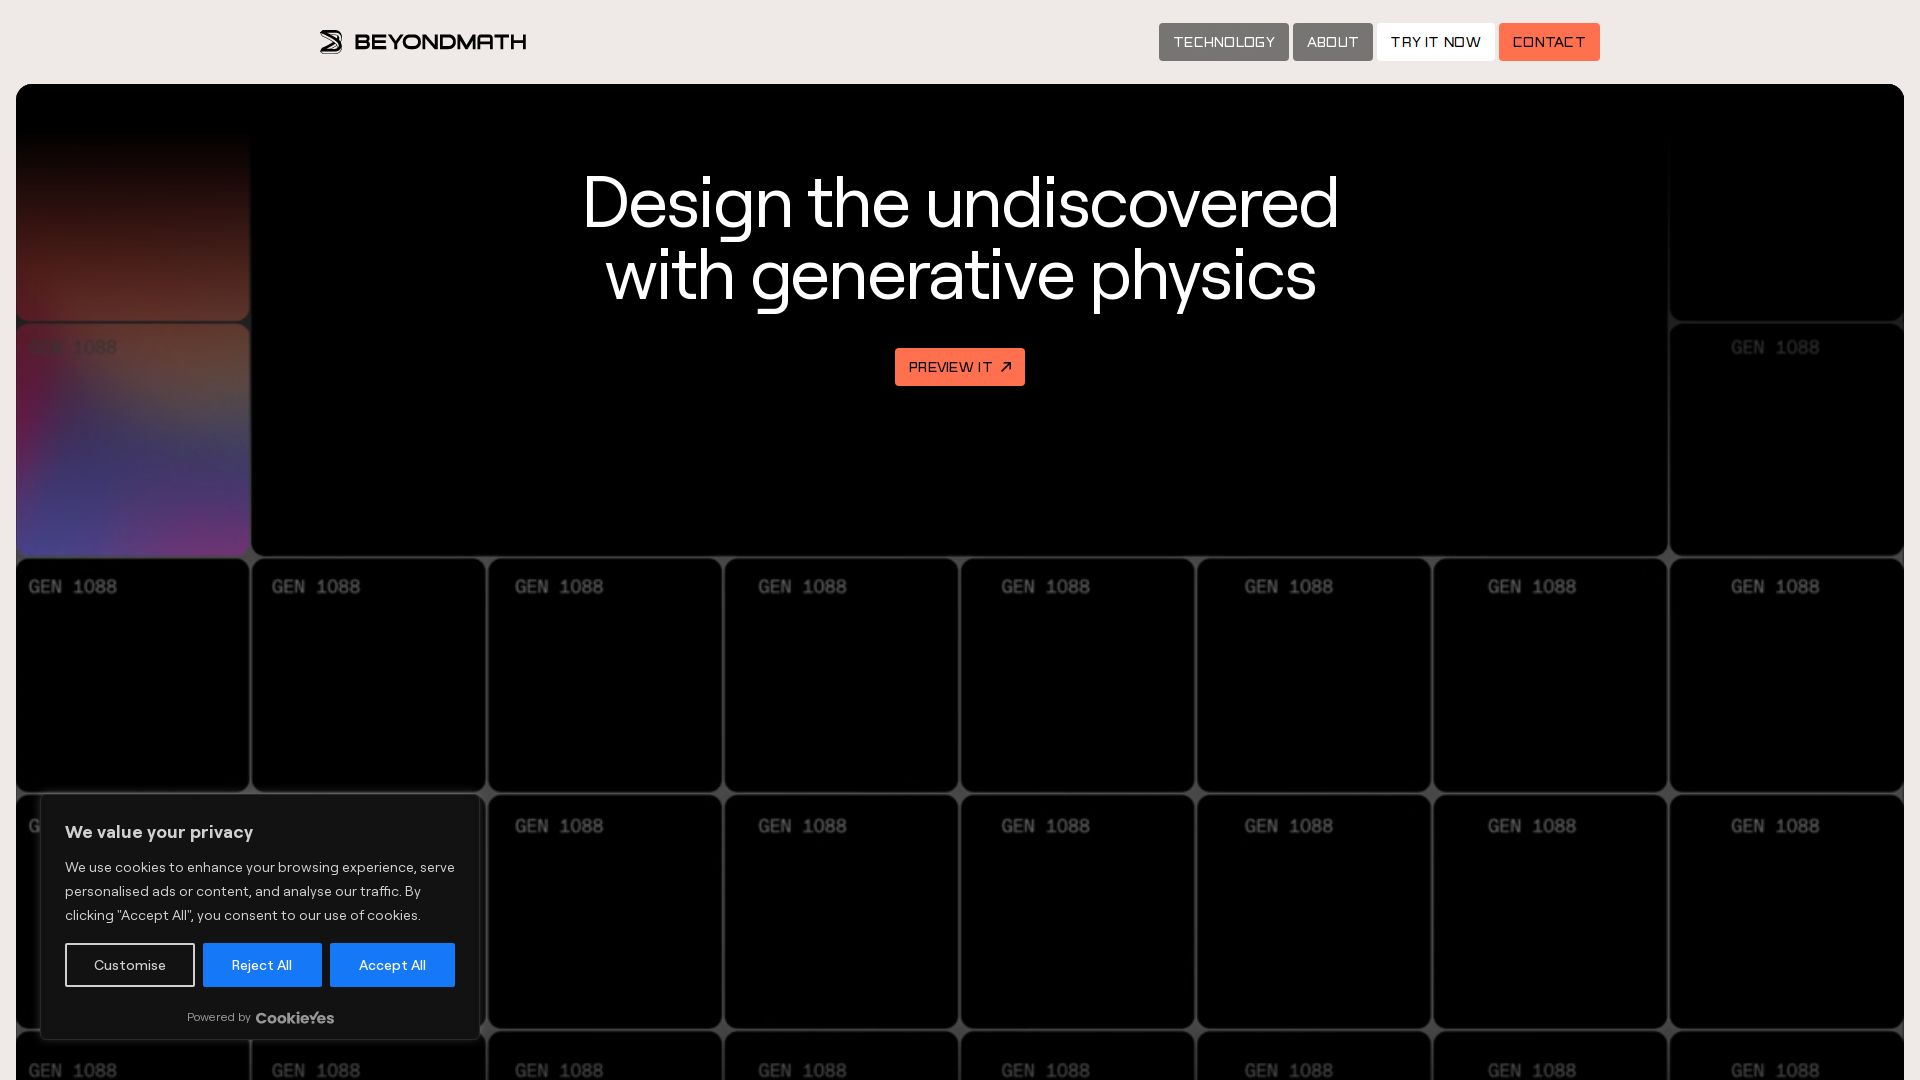Go to the About page
Screen dimensions: 1920x1080
[1332, 42]
